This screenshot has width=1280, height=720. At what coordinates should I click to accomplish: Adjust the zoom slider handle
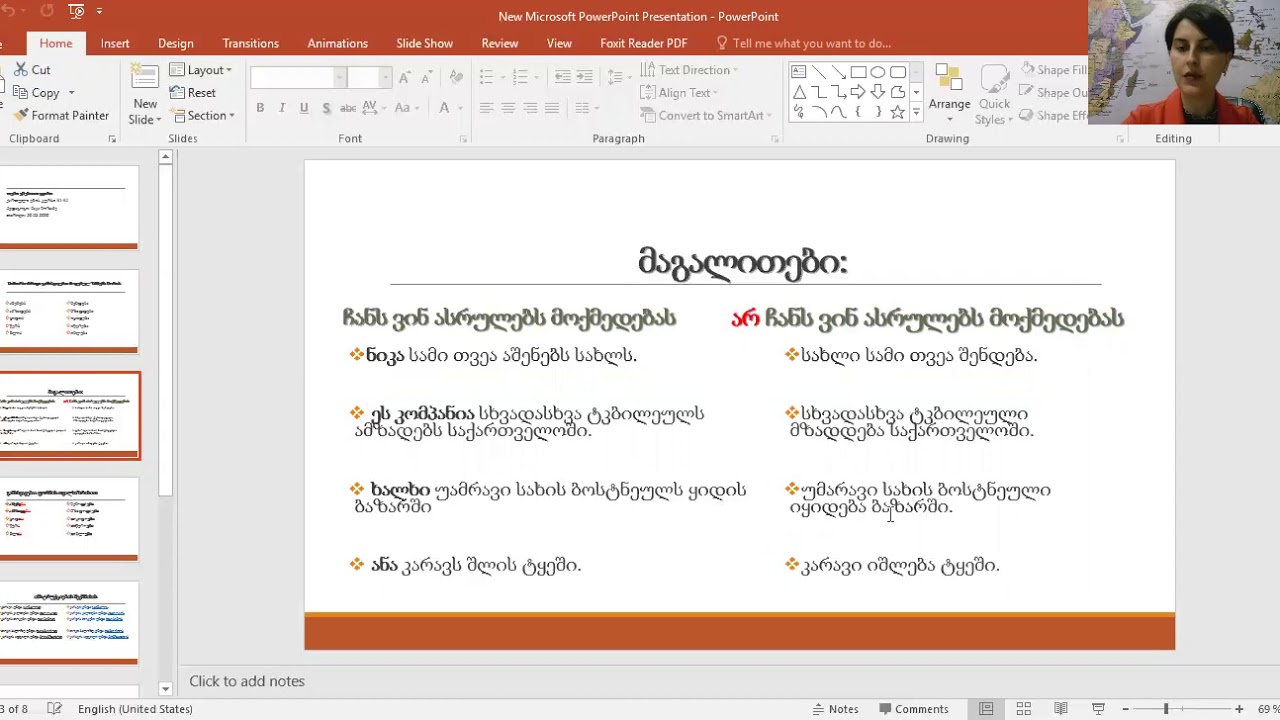tap(1165, 709)
